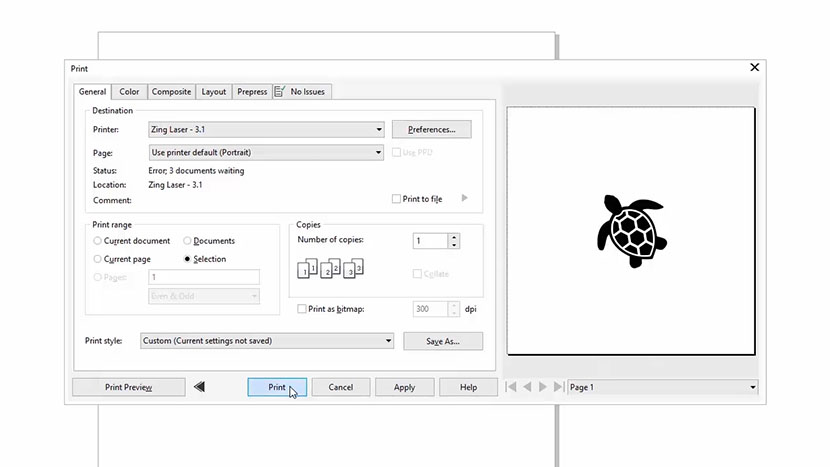Select the Current document radio option
Image resolution: width=830 pixels, height=467 pixels.
tap(97, 241)
